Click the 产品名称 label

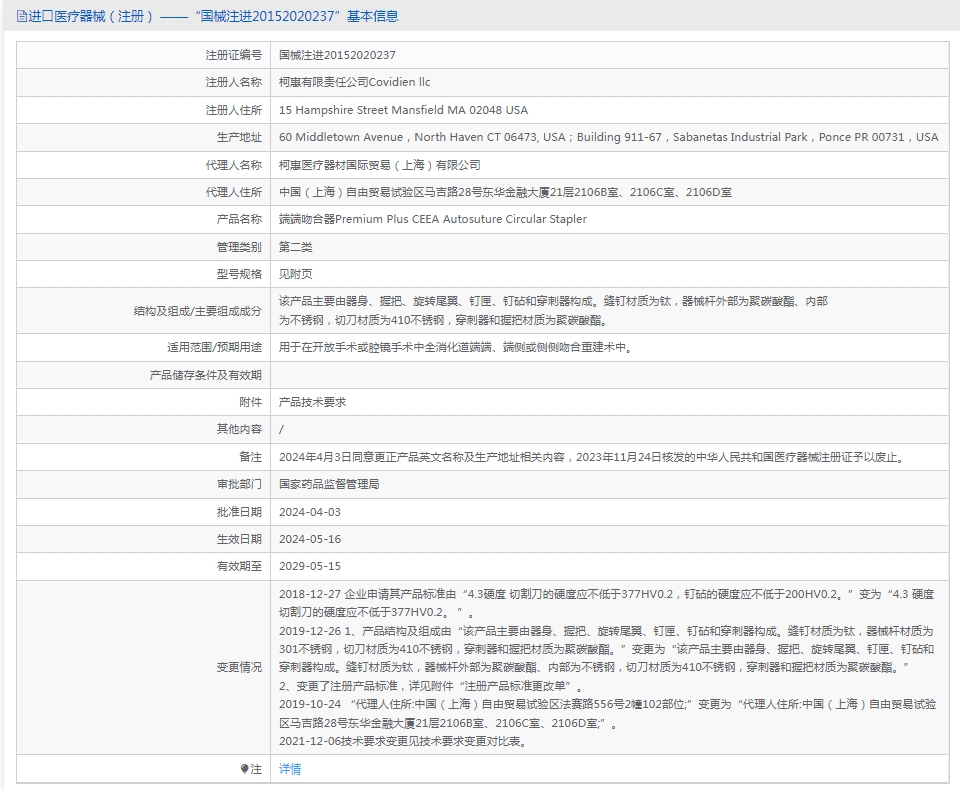pyautogui.click(x=239, y=219)
